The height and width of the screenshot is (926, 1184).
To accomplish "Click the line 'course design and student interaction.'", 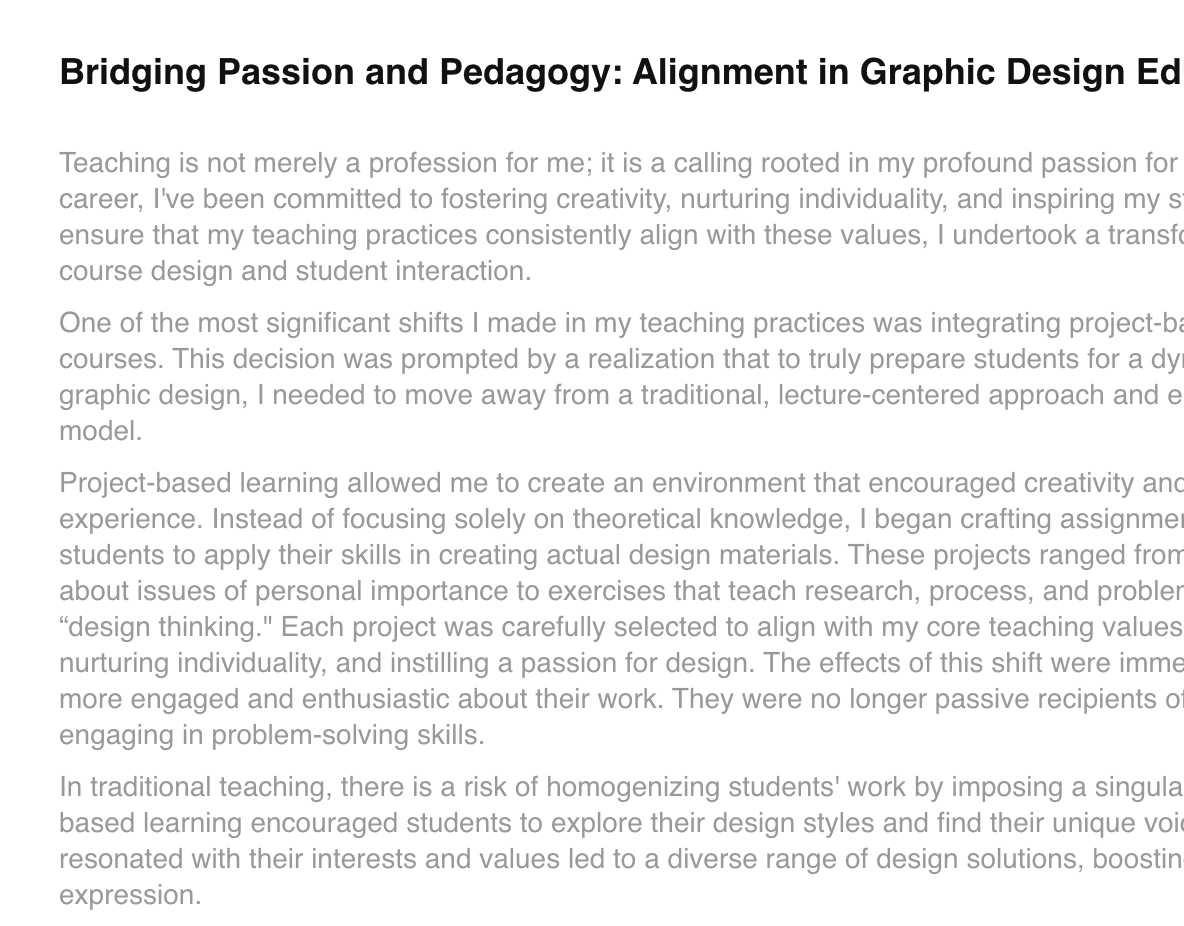I will click(295, 270).
